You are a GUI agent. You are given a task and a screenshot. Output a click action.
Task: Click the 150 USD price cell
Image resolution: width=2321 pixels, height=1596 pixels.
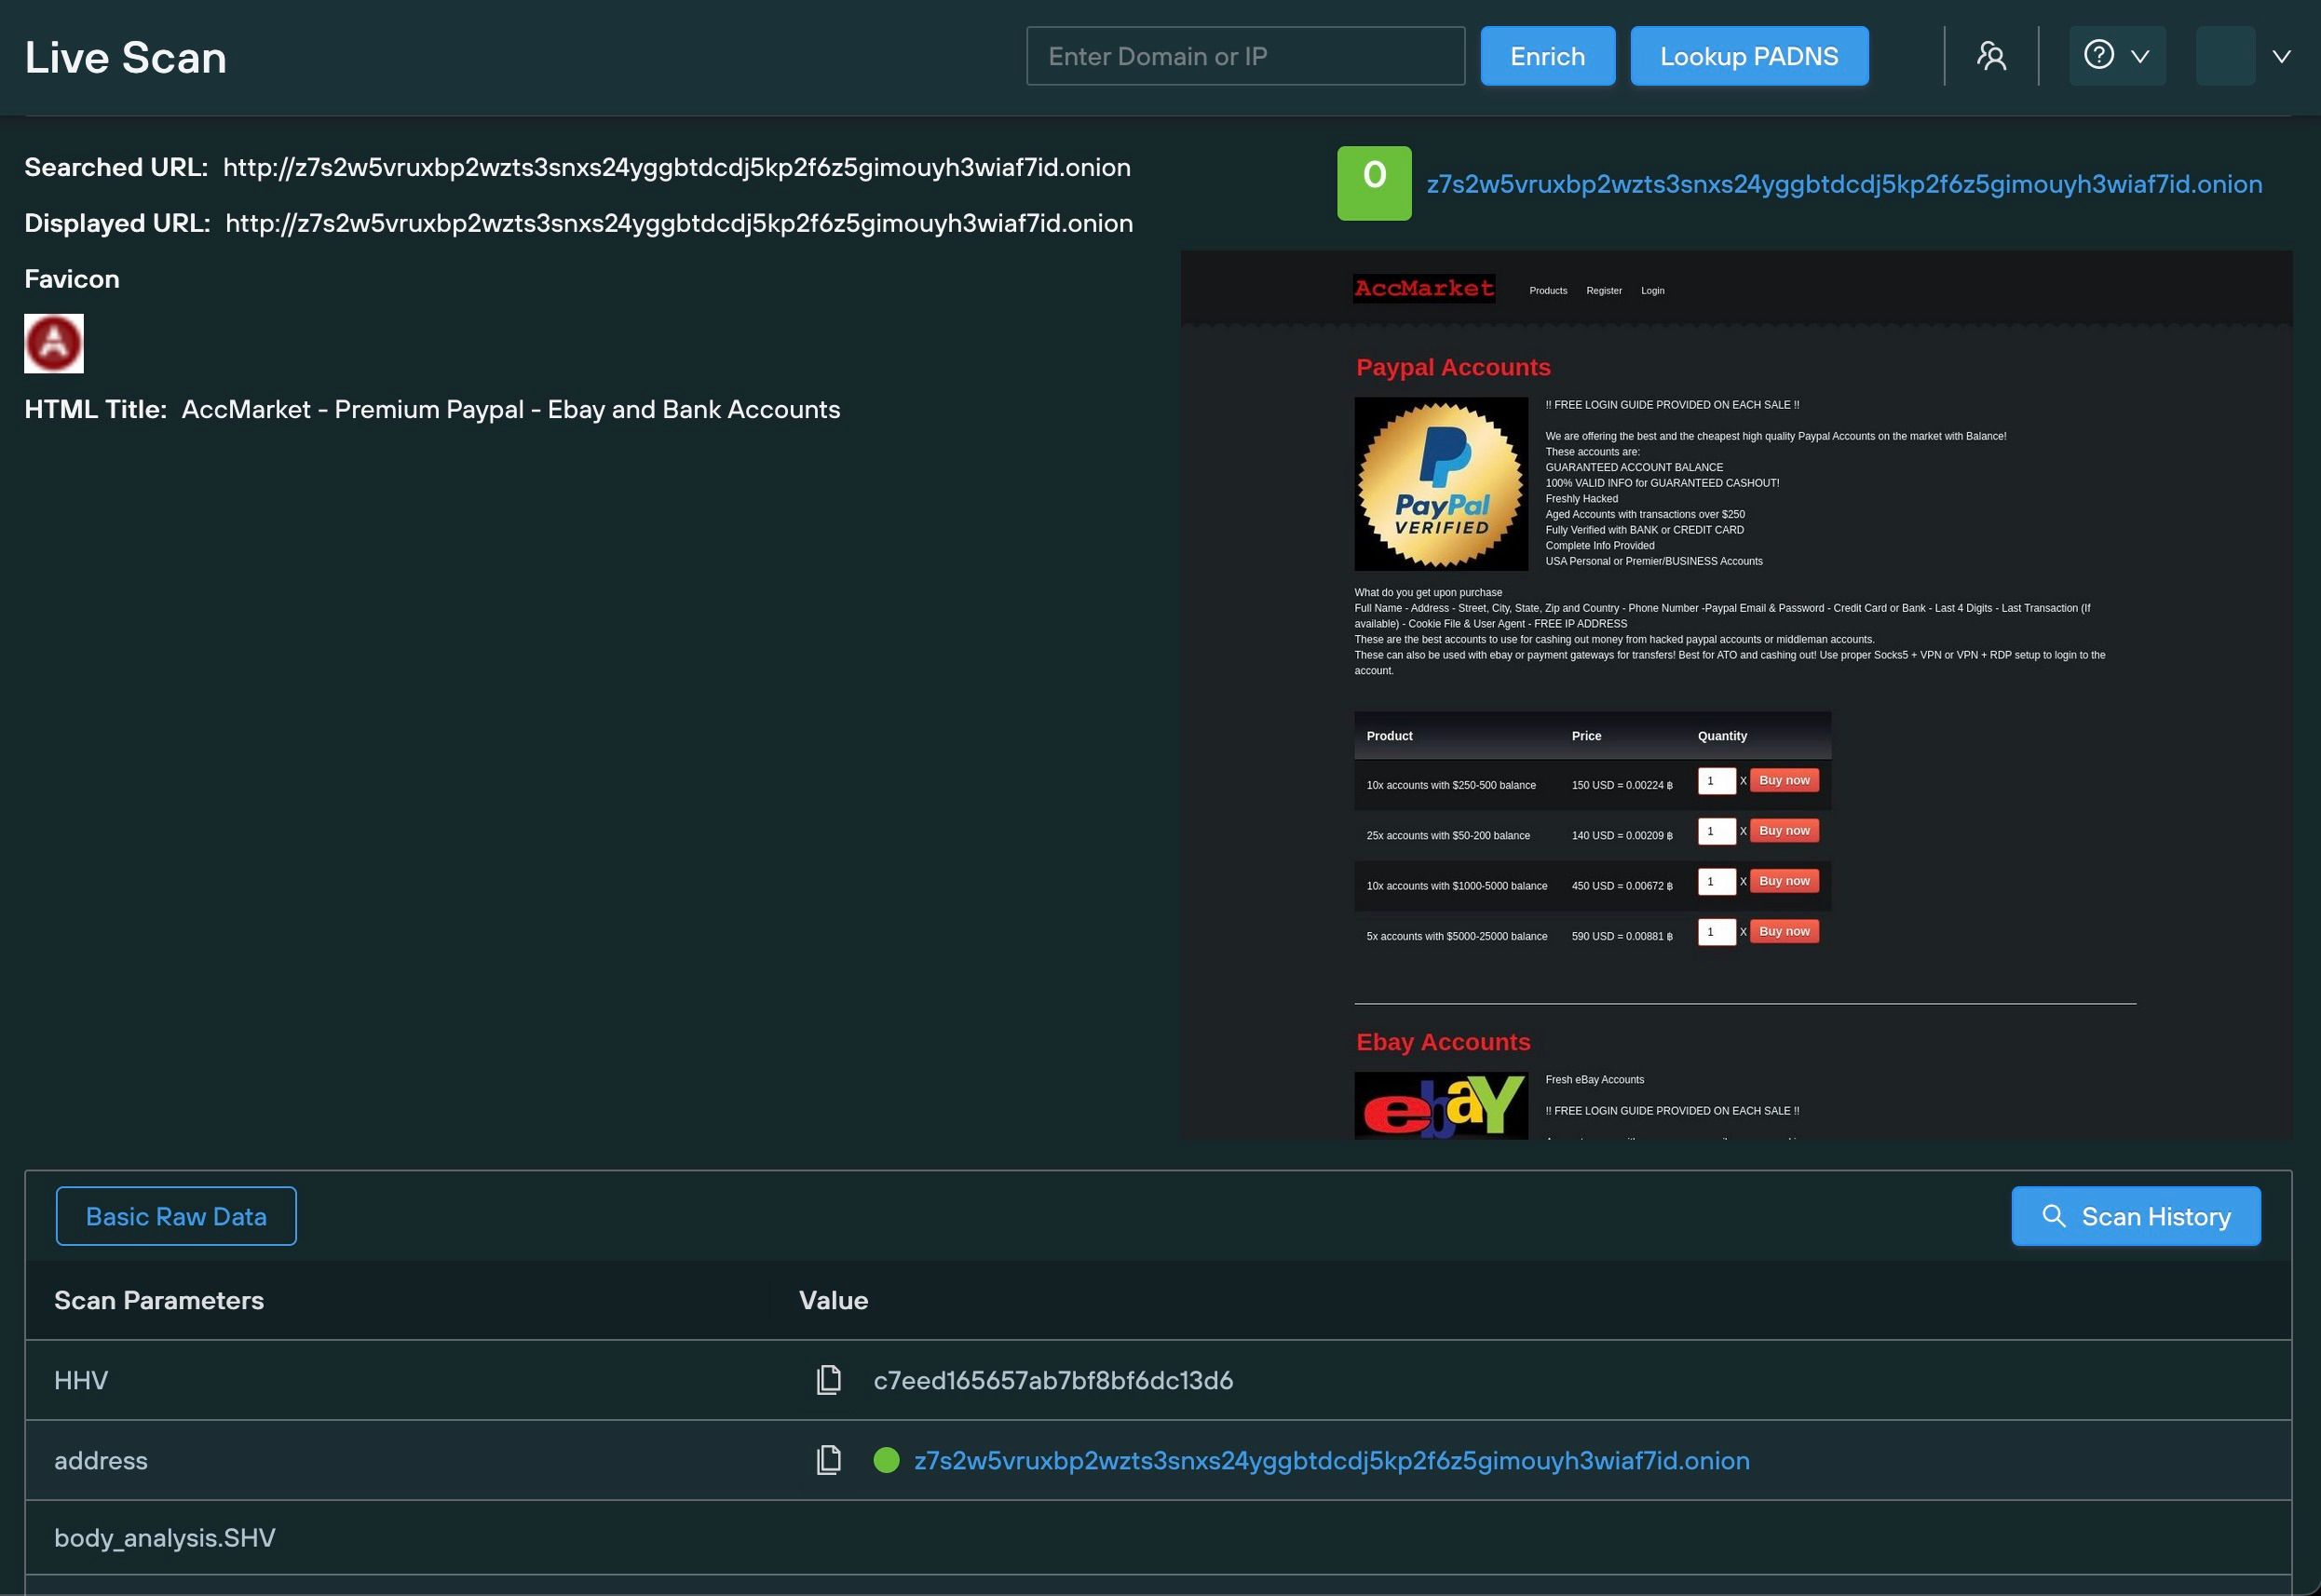pyautogui.click(x=1622, y=785)
